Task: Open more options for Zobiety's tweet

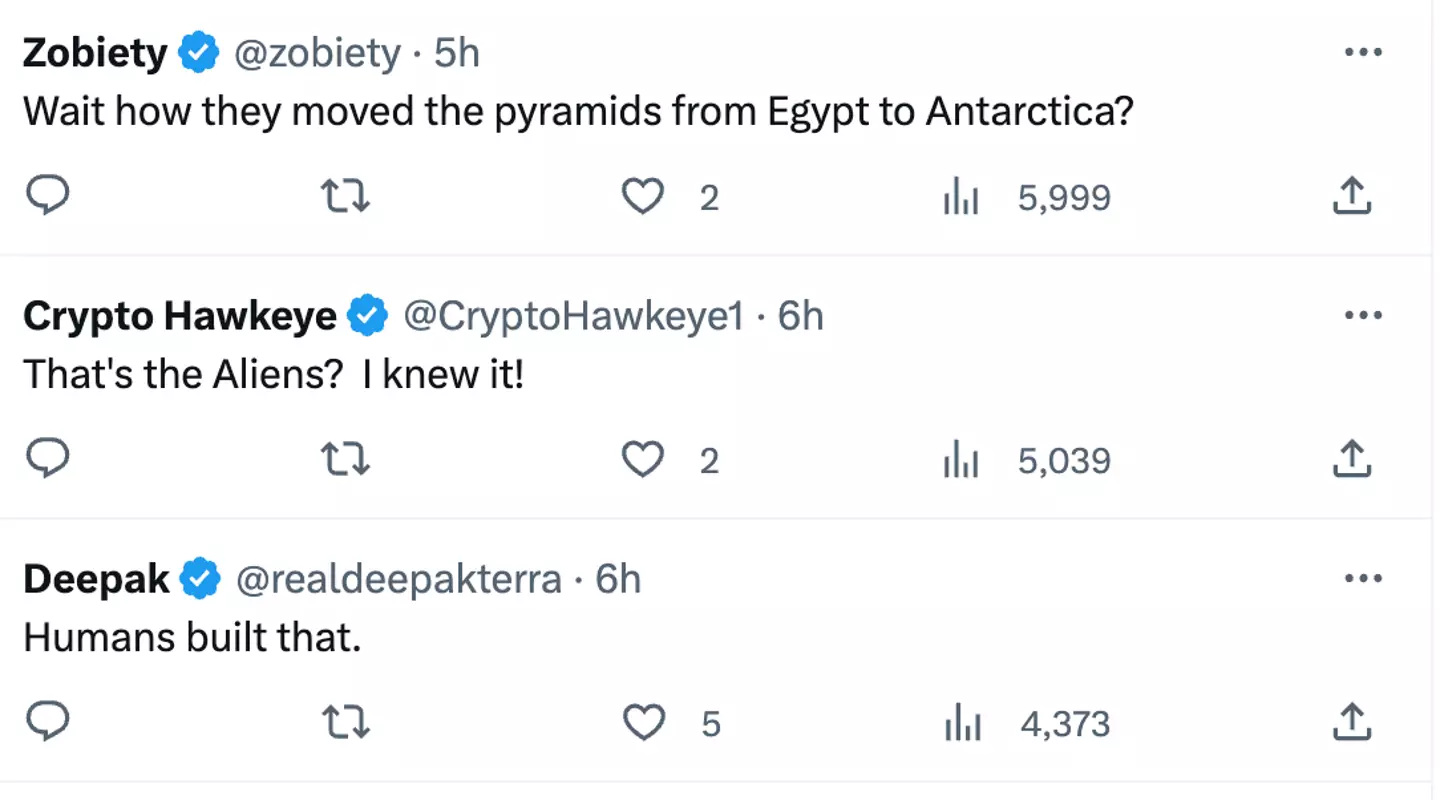Action: (1362, 52)
